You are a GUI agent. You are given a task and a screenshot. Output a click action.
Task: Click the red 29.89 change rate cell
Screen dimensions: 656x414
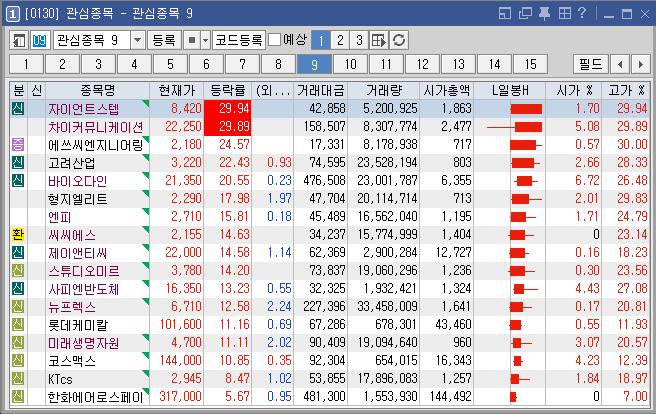click(228, 127)
